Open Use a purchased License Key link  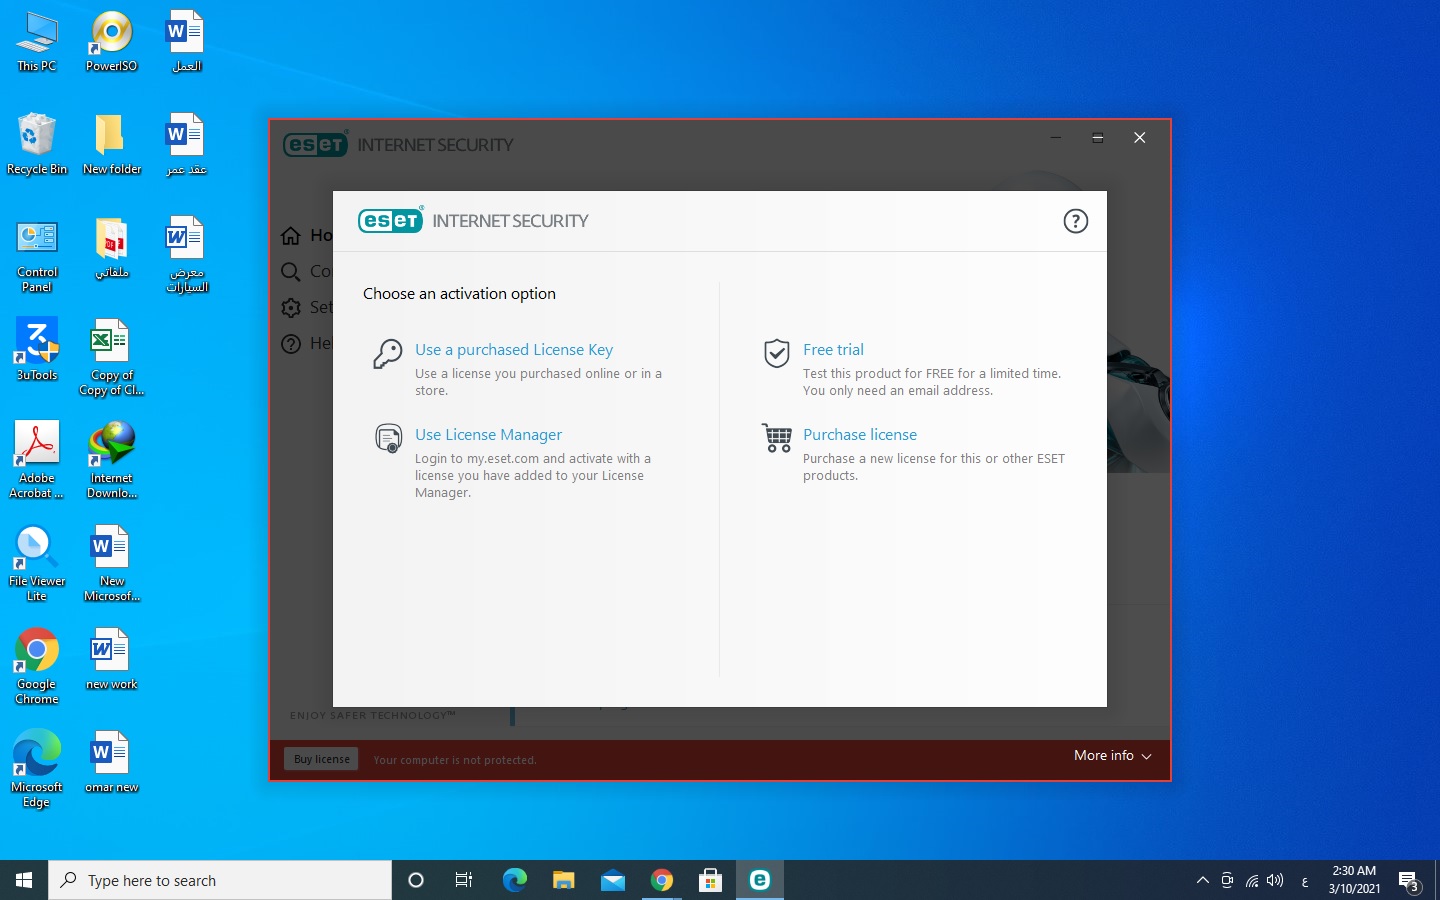coord(514,350)
